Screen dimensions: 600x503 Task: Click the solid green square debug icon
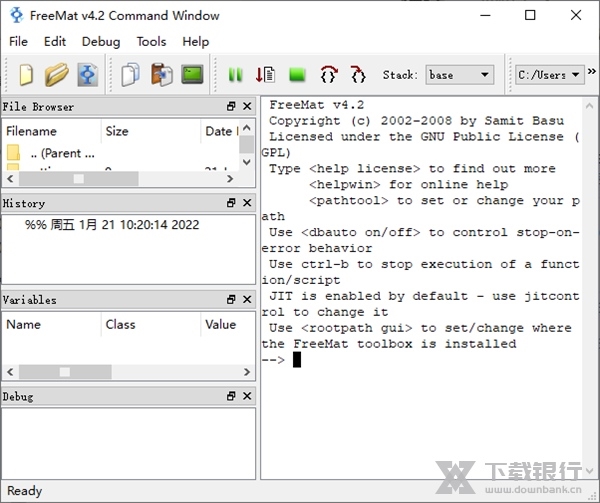[297, 75]
